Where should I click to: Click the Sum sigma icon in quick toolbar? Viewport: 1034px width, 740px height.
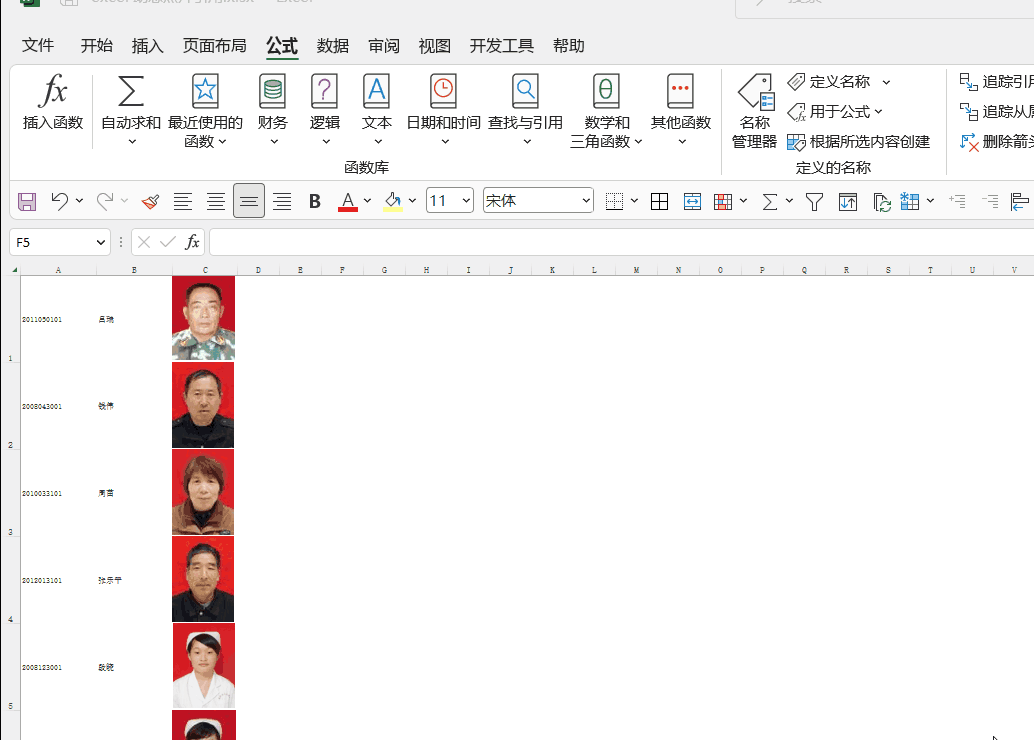[770, 201]
